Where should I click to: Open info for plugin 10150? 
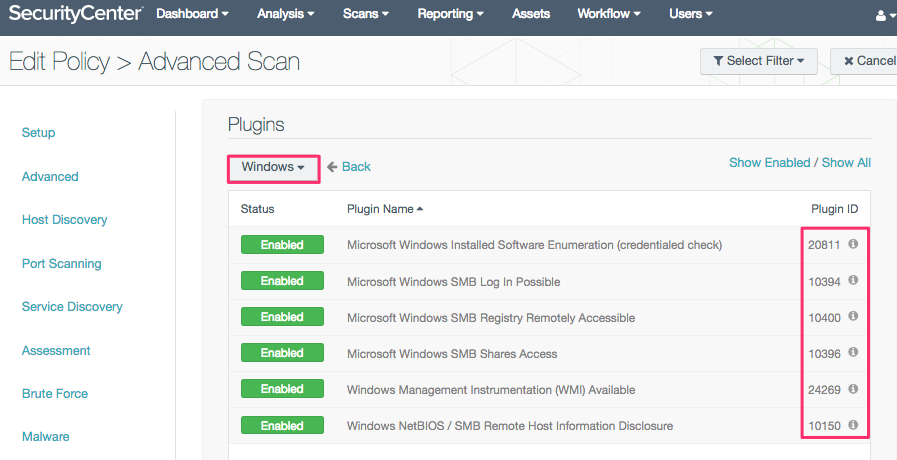coord(852,425)
